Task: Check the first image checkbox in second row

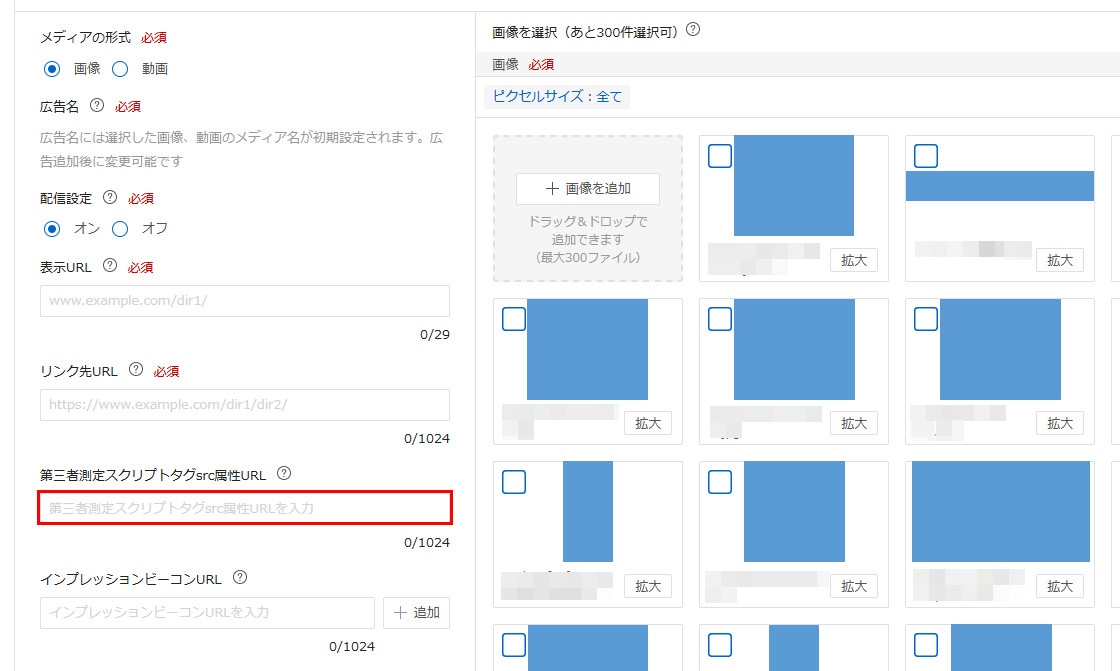Action: [514, 319]
